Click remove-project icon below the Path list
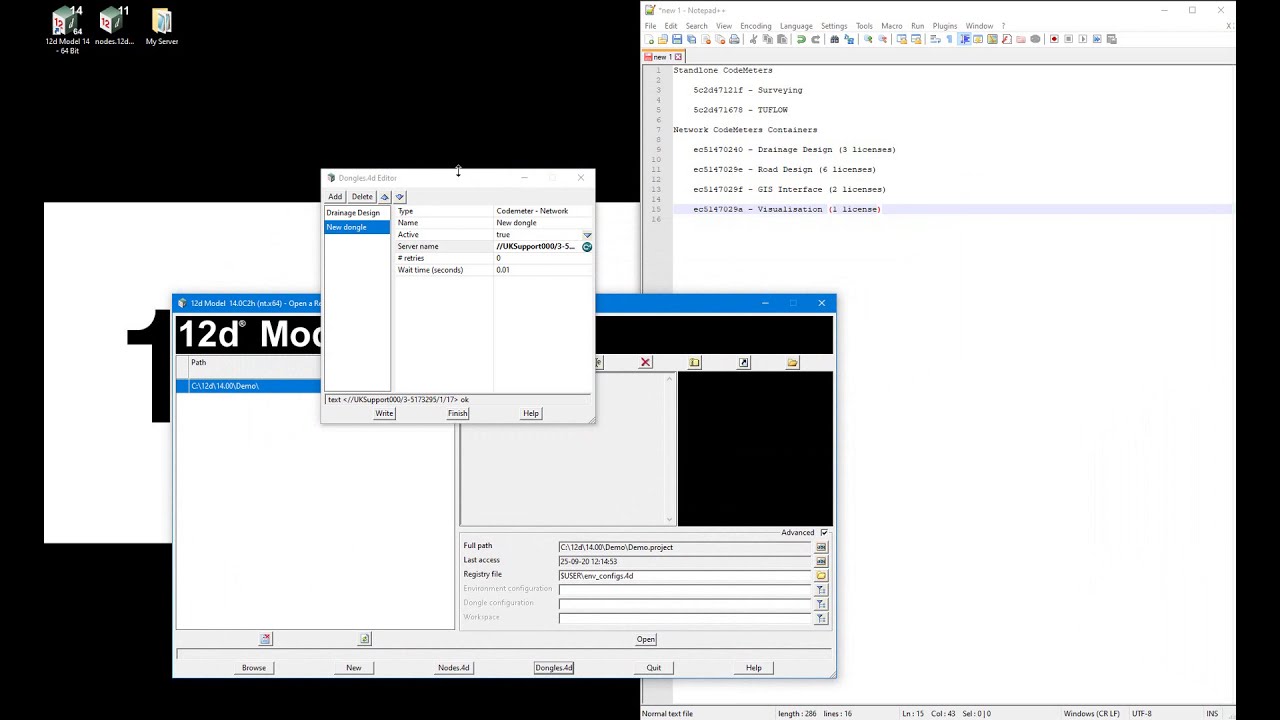1280x720 pixels. (x=265, y=639)
